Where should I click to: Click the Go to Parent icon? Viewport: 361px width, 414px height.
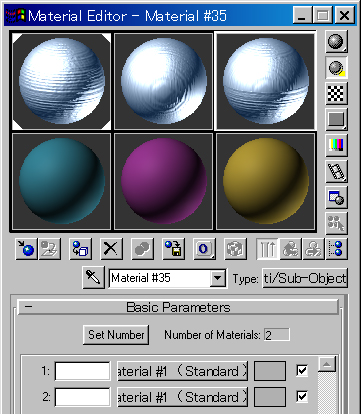tap(290, 249)
